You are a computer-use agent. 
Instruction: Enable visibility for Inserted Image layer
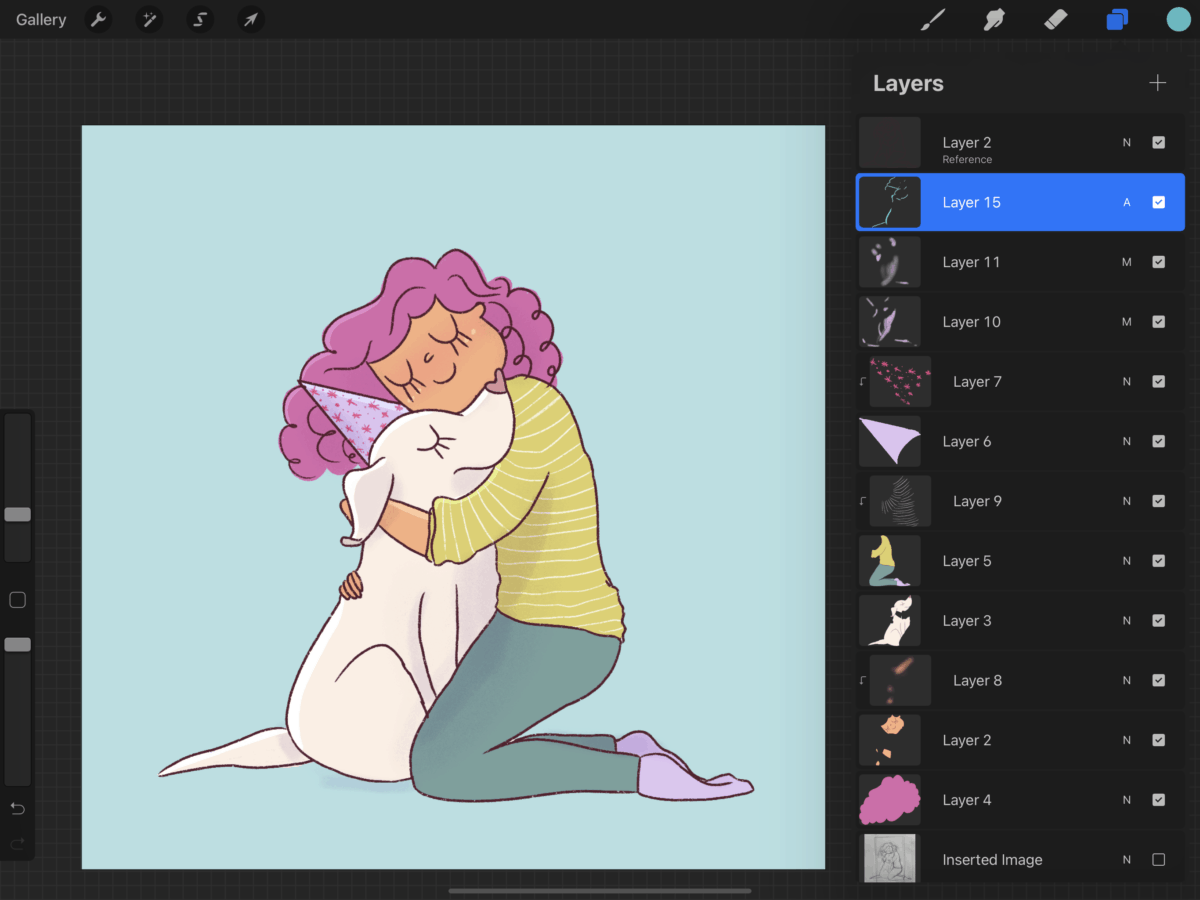(x=1158, y=859)
